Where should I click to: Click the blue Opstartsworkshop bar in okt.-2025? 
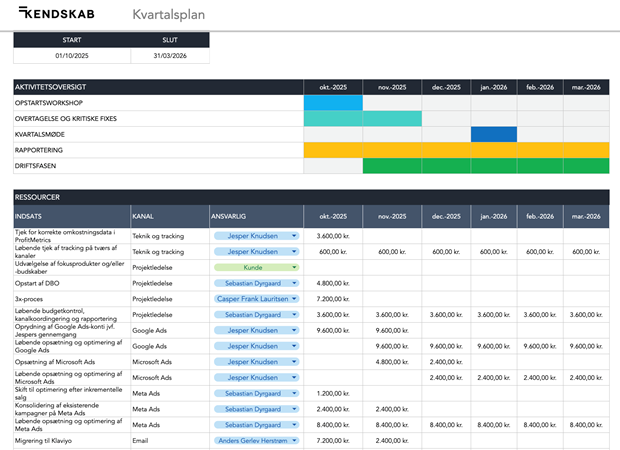coord(332,103)
